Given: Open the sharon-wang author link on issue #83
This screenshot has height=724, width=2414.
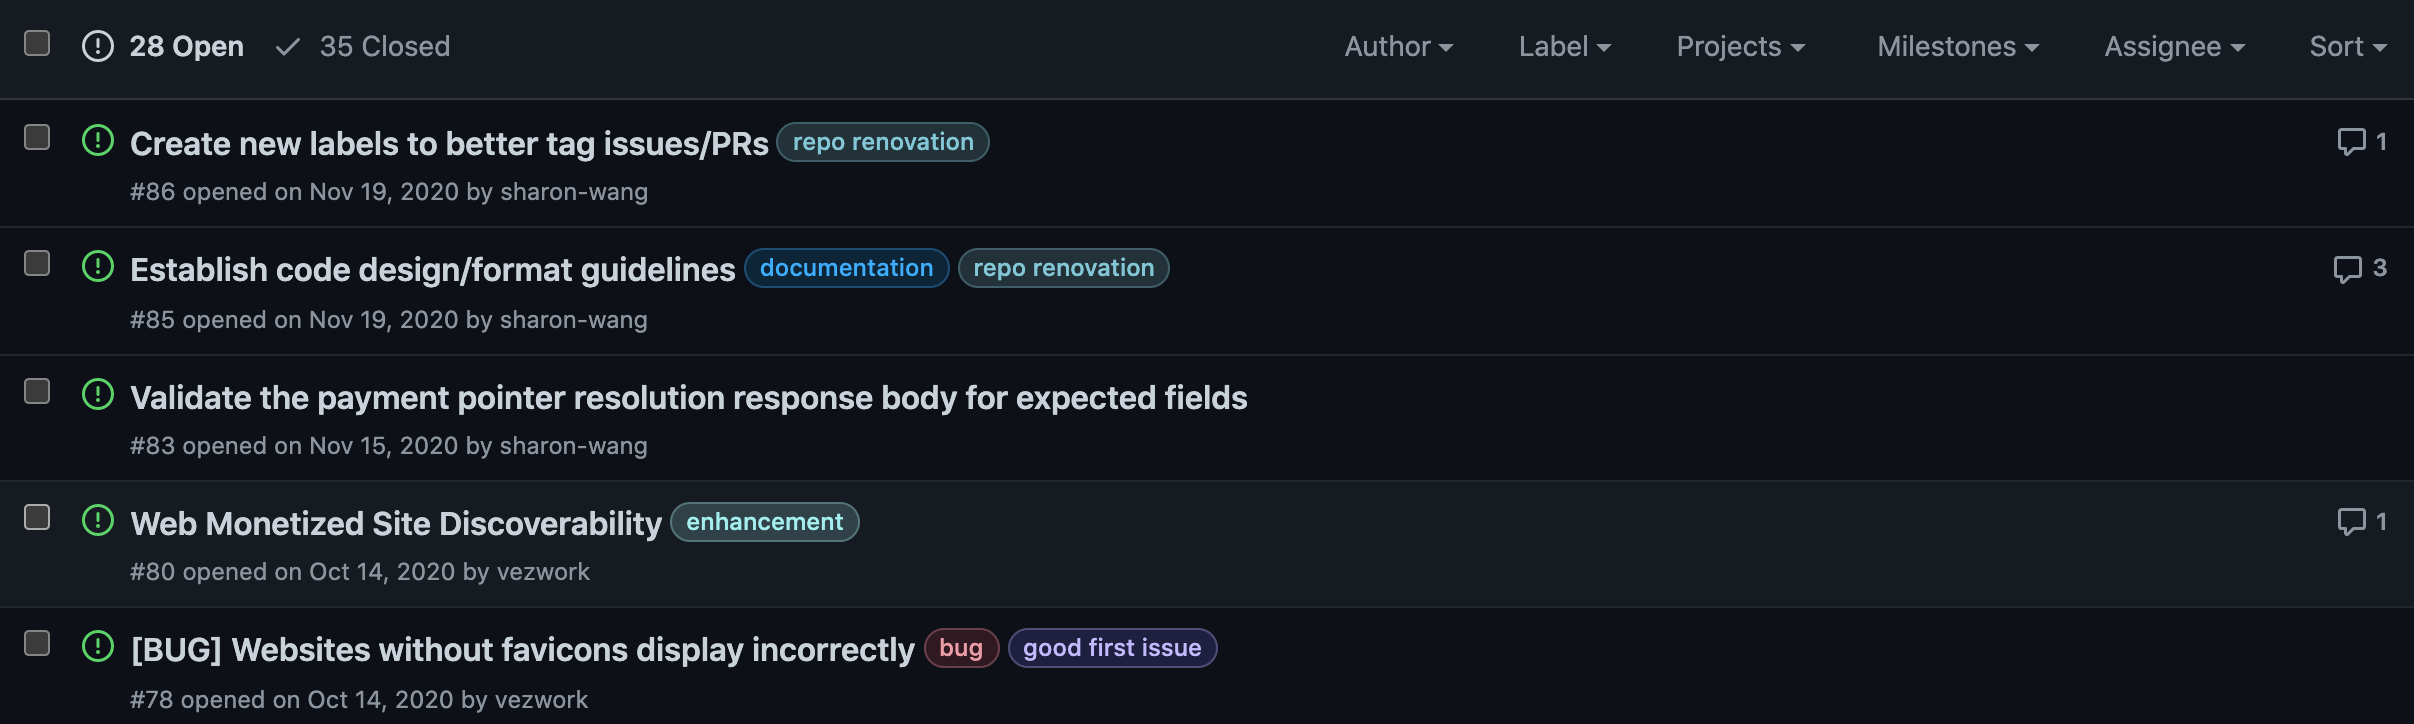Looking at the screenshot, I should (573, 446).
